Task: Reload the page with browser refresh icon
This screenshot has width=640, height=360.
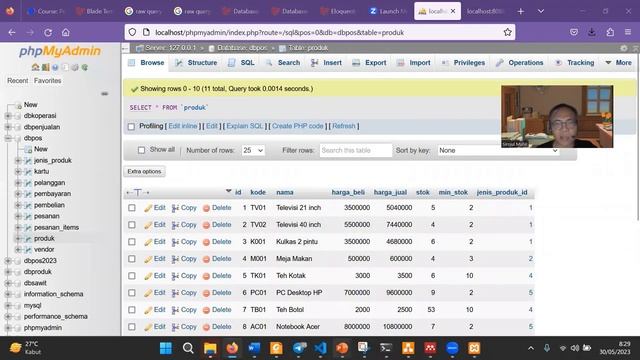Action: point(48,32)
